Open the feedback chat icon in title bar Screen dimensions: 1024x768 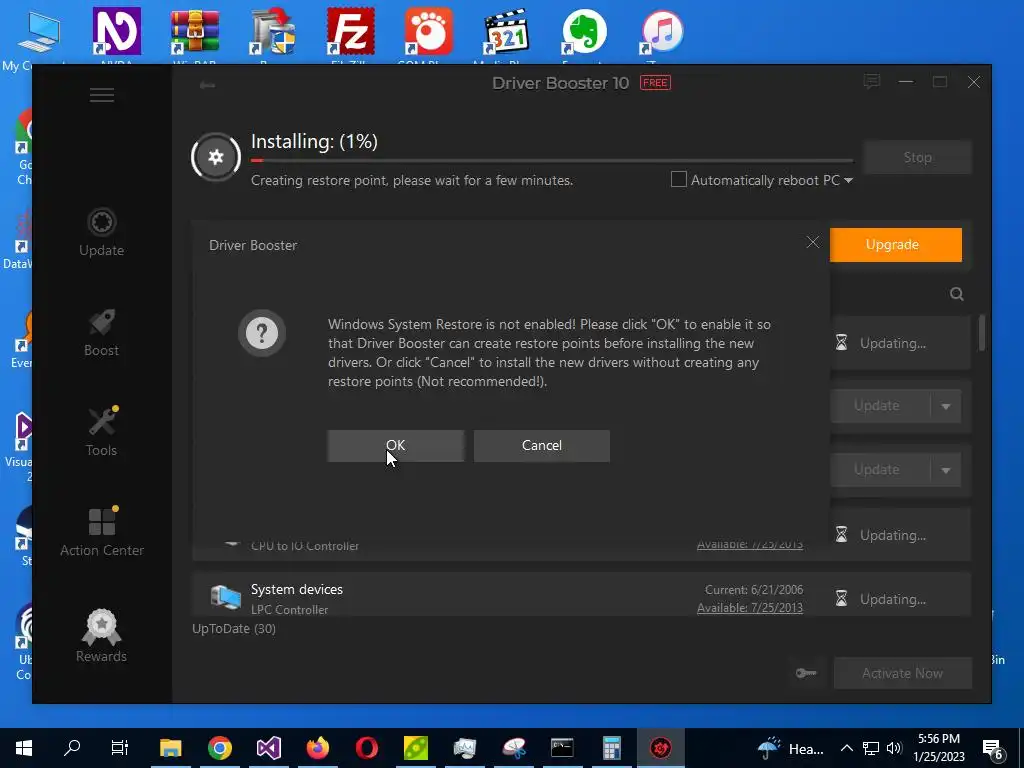pyautogui.click(x=872, y=82)
